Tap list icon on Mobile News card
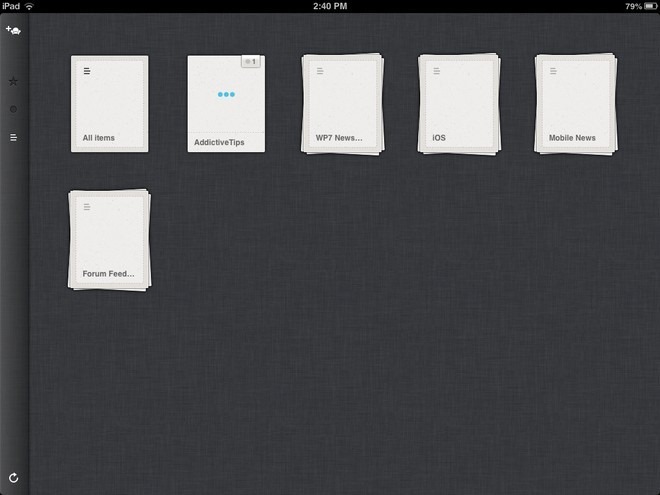Screen dimensions: 660x495 (x=553, y=71)
